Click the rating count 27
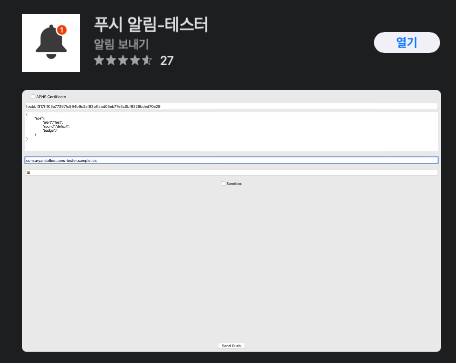 tap(167, 61)
